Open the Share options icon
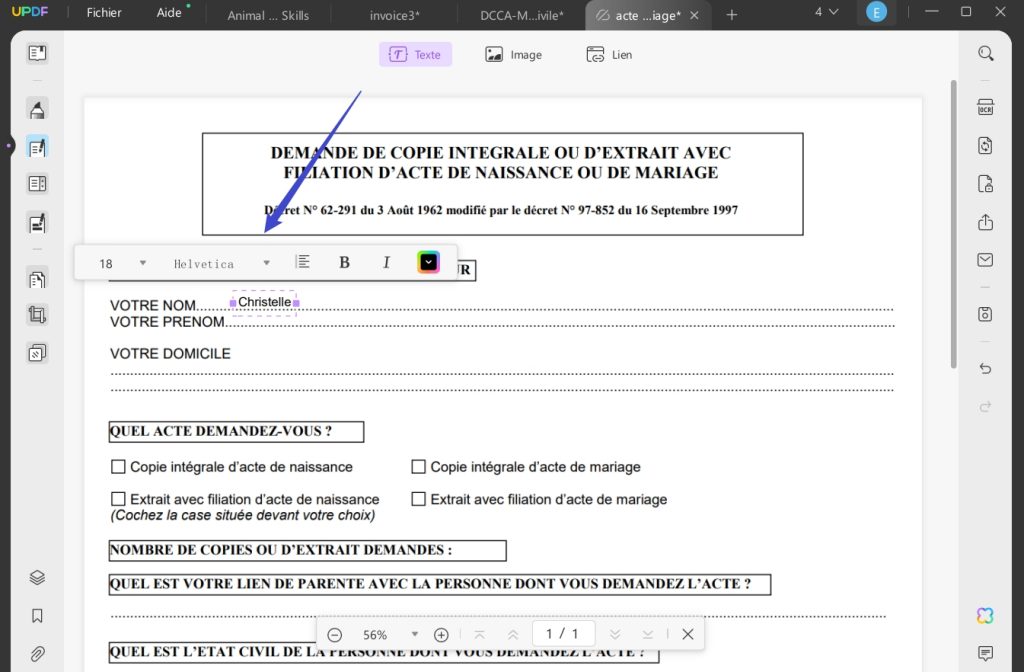Screen dimensions: 1024x672 pos(986,221)
